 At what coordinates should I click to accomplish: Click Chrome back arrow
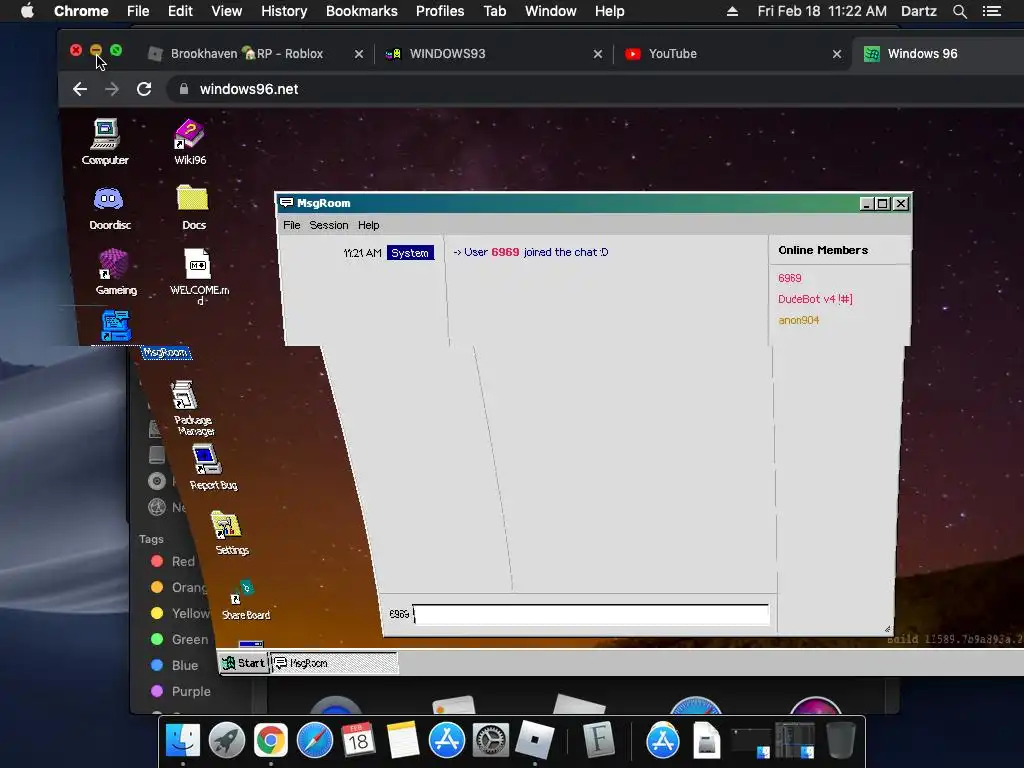pos(80,89)
